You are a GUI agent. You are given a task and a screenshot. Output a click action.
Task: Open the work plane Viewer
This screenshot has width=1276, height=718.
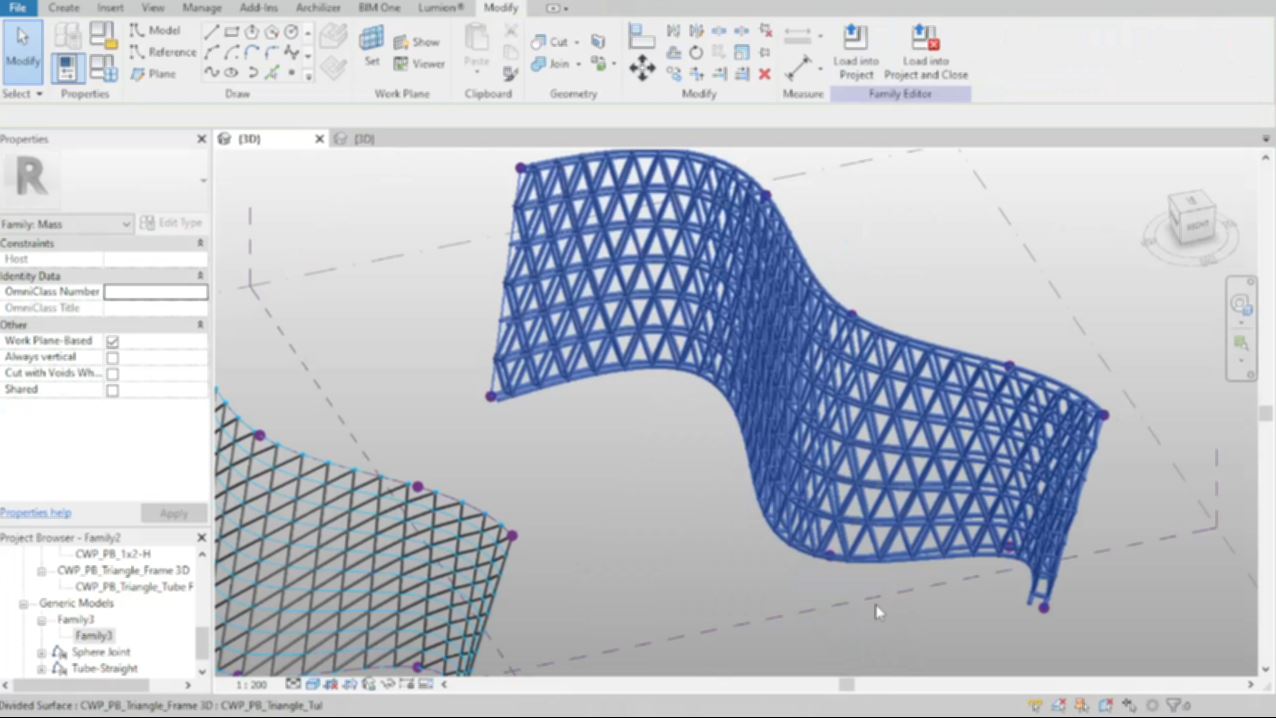[x=419, y=64]
